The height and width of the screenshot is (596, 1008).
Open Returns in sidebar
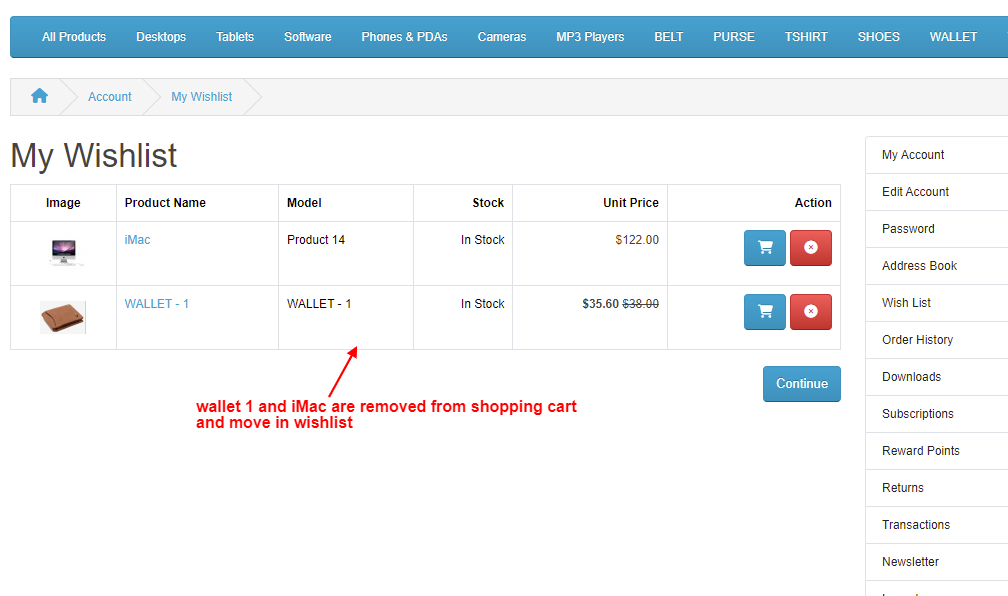click(x=937, y=487)
